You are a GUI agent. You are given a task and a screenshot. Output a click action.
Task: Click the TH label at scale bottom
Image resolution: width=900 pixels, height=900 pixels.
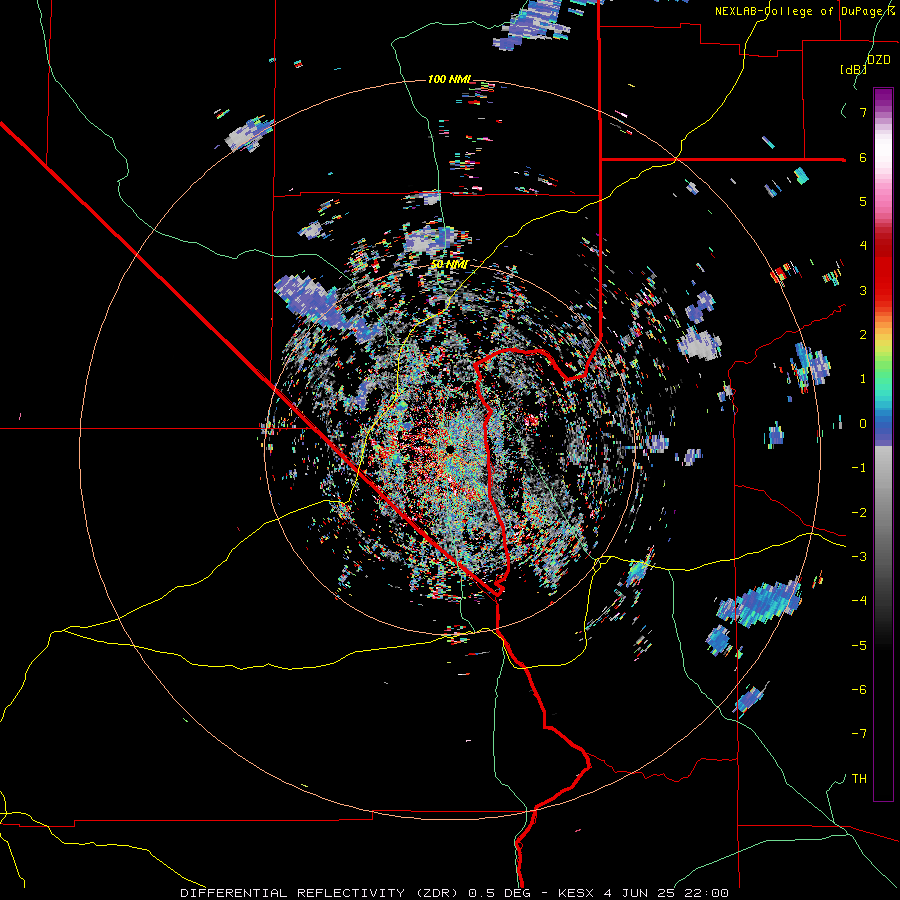click(x=859, y=779)
